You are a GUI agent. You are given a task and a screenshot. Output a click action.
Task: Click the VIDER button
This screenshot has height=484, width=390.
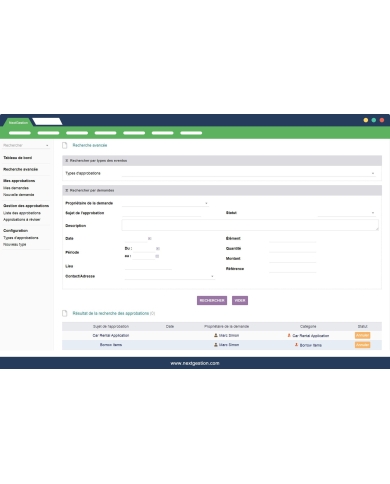240,300
